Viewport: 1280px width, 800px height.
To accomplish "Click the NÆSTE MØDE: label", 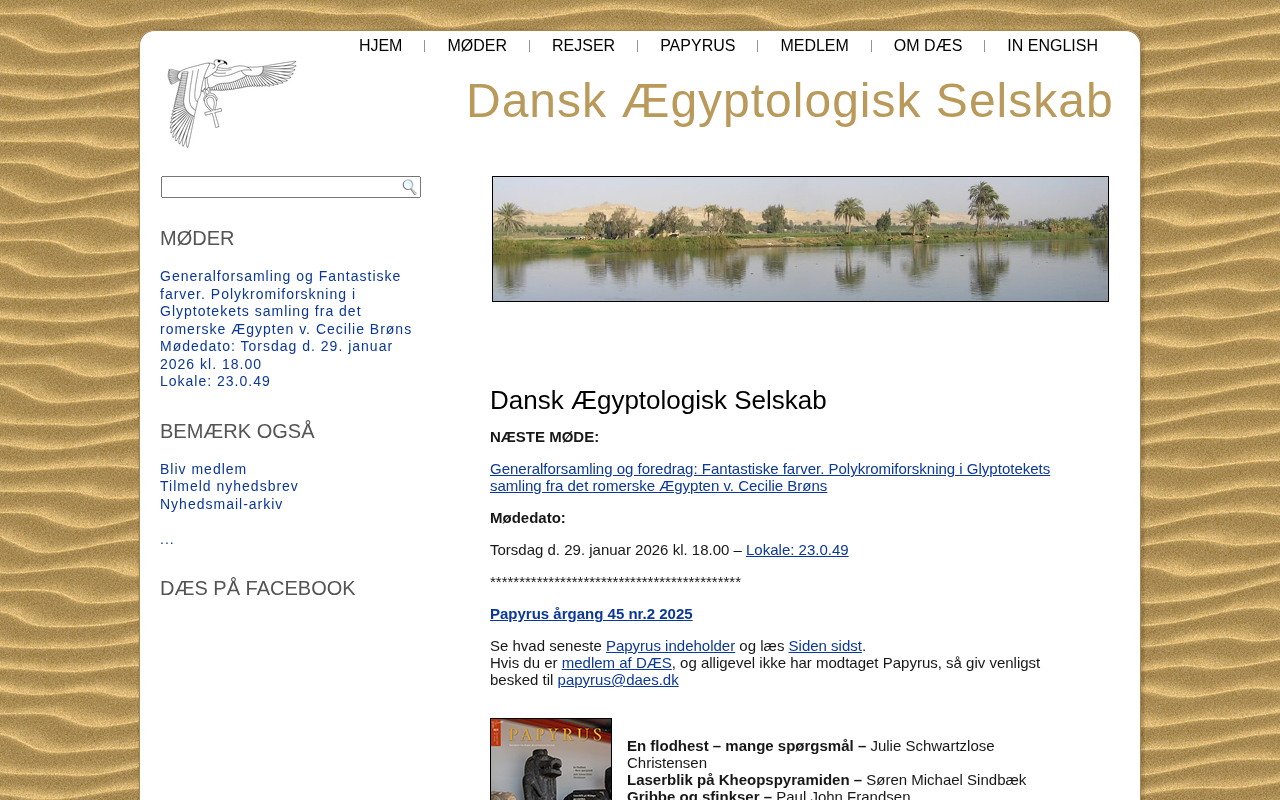I will pyautogui.click(x=544, y=437).
